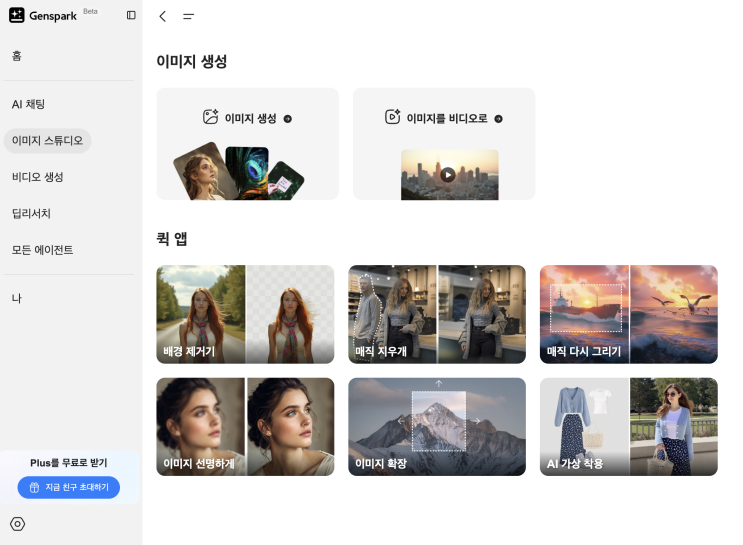Image resolution: width=743 pixels, height=545 pixels.
Task: Click the Beta label beside Genspark
Action: click(x=91, y=11)
